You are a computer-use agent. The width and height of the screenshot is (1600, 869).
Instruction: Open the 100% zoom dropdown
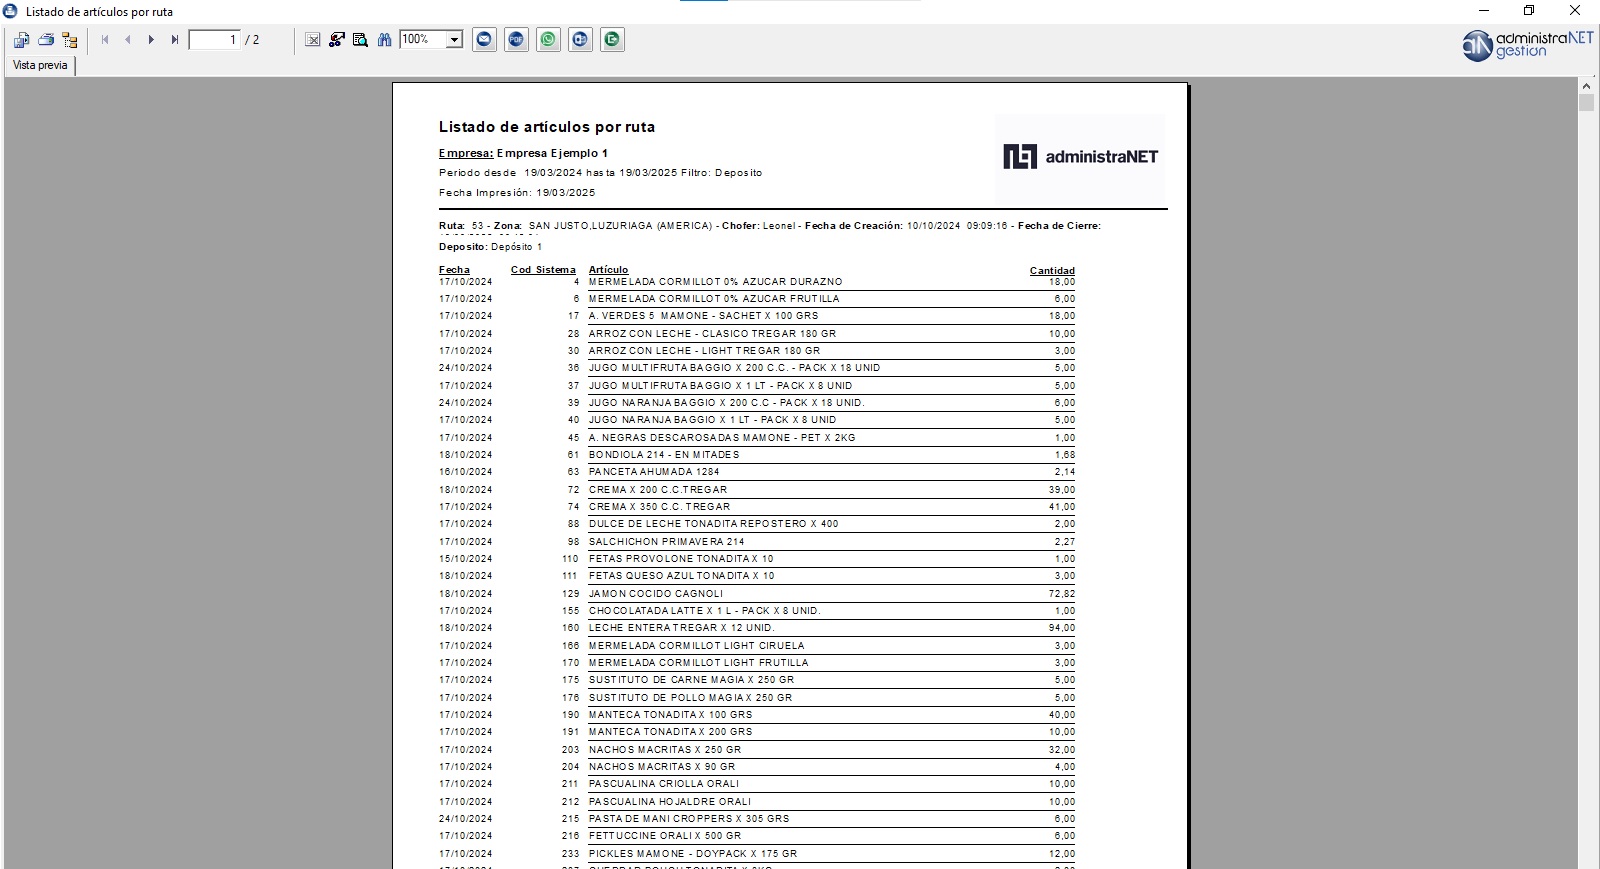(454, 40)
